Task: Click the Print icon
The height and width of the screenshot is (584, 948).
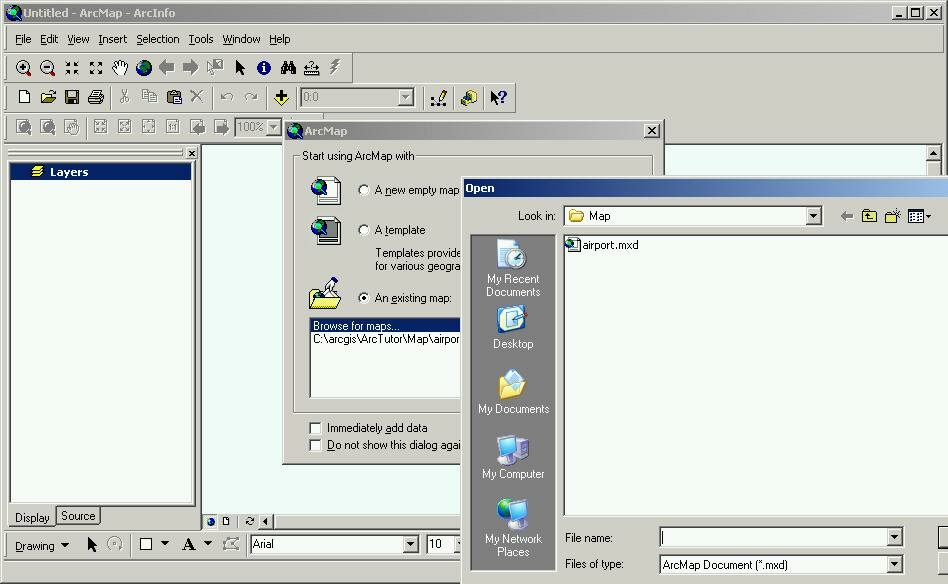Action: [96, 97]
